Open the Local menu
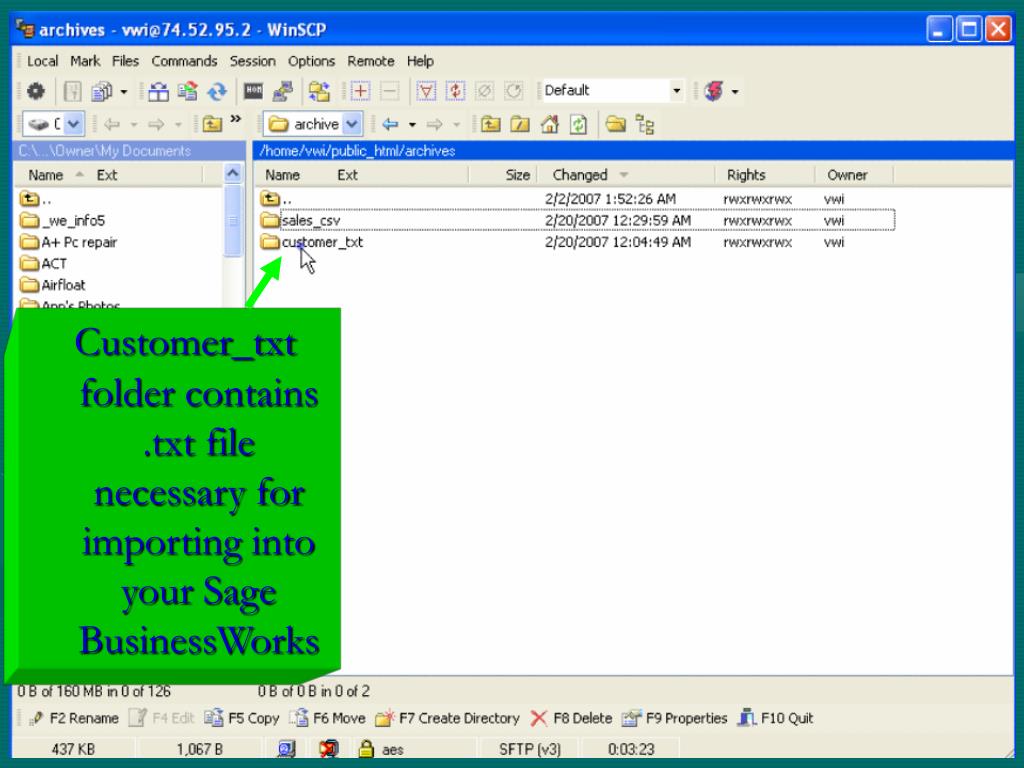Screen dimensions: 1024x768 coord(42,61)
